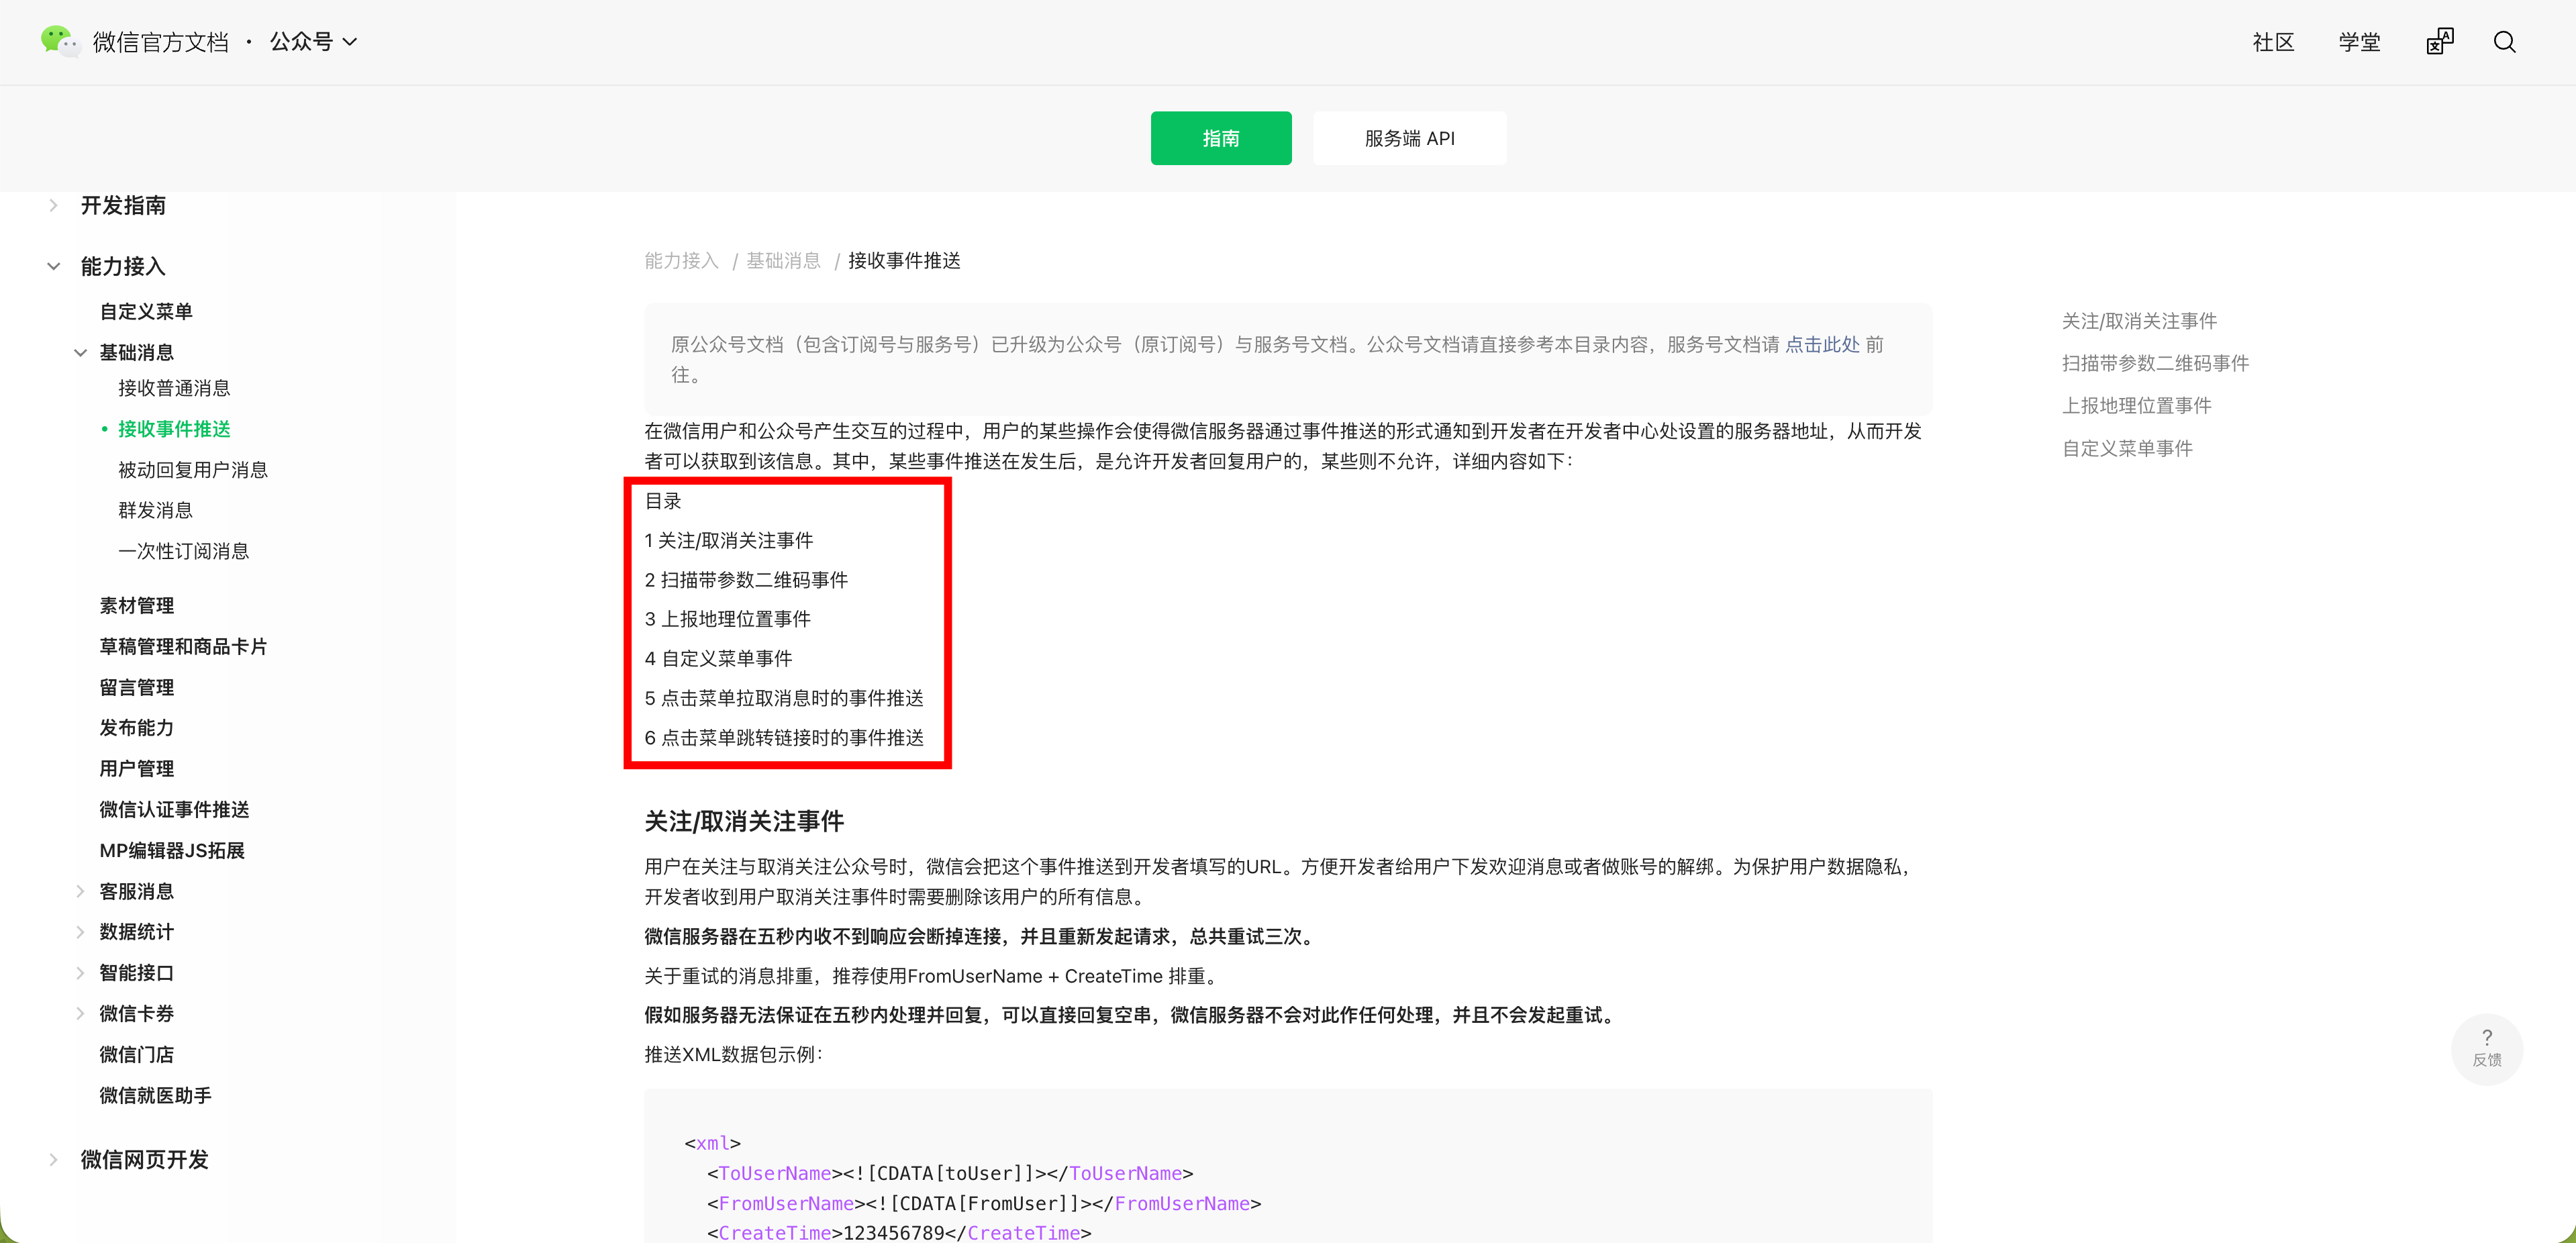Viewport: 2576px width, 1243px height.
Task: Expand the 微信网页开发 section
Action: tap(54, 1159)
